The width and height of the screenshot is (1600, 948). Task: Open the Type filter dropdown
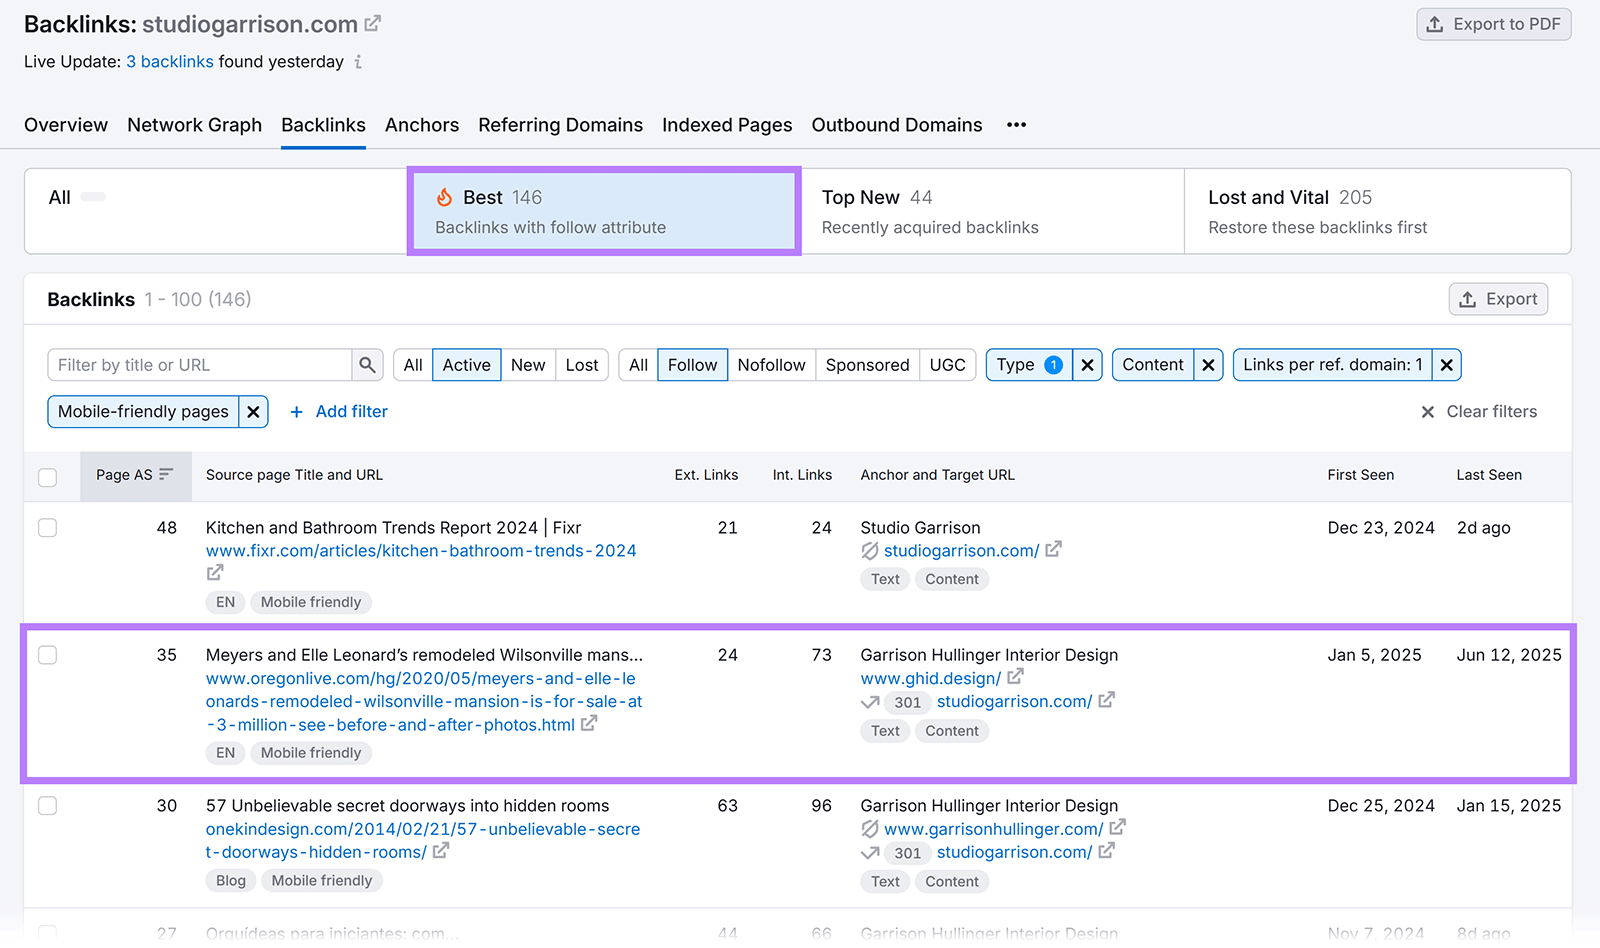[1027, 364]
